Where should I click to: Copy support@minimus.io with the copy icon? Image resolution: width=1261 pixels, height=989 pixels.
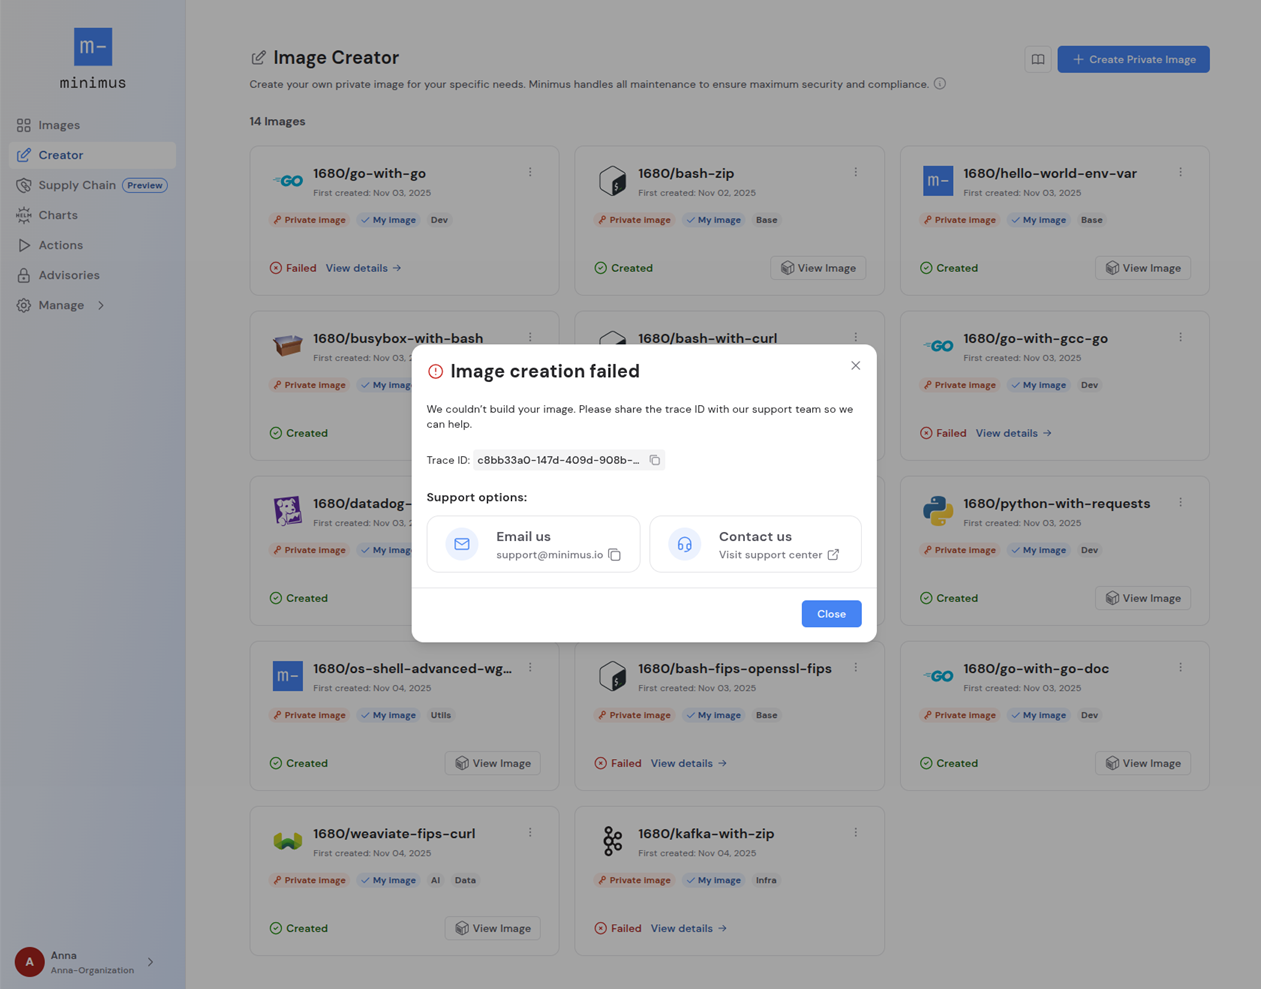pos(613,553)
